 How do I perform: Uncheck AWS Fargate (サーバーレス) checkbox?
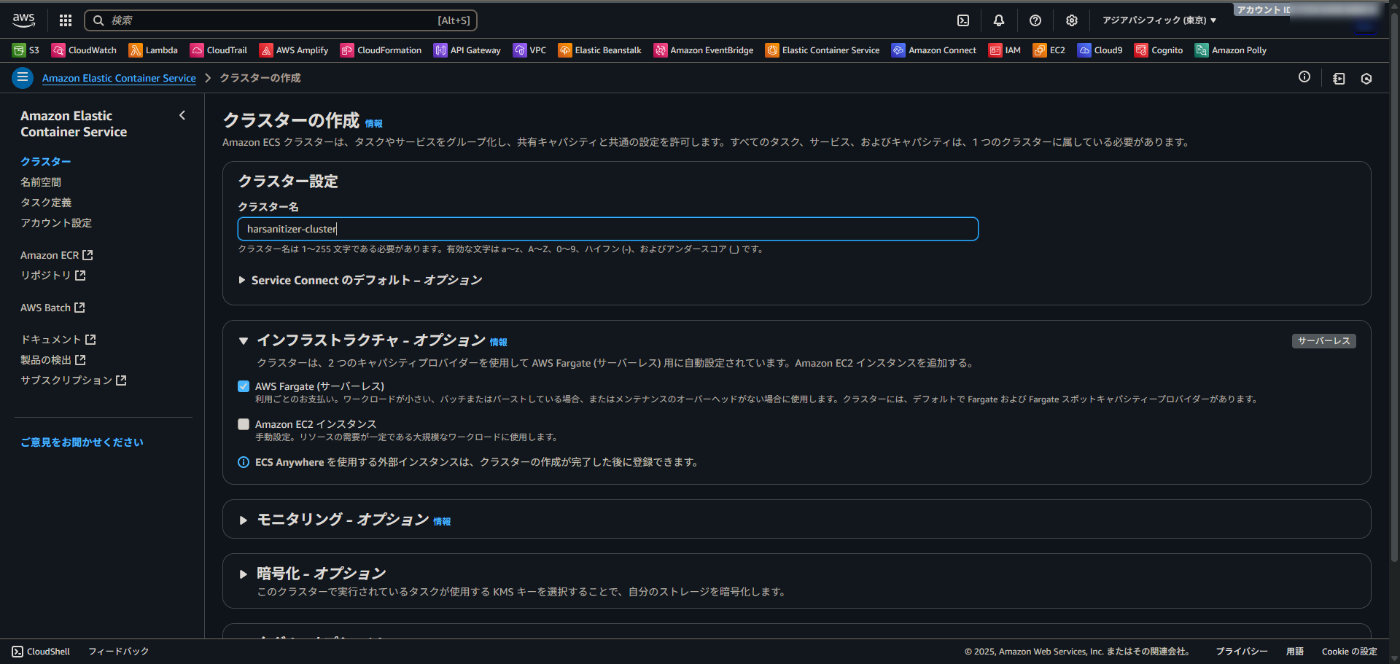click(243, 386)
